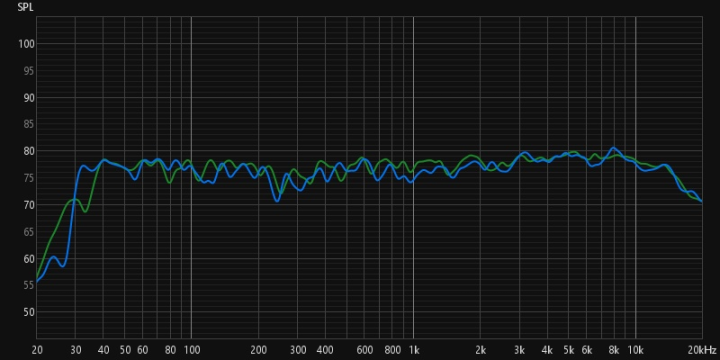This screenshot has height=360, width=720.
Task: Click the 40 Hz frequency axis label
Action: pyautogui.click(x=104, y=350)
